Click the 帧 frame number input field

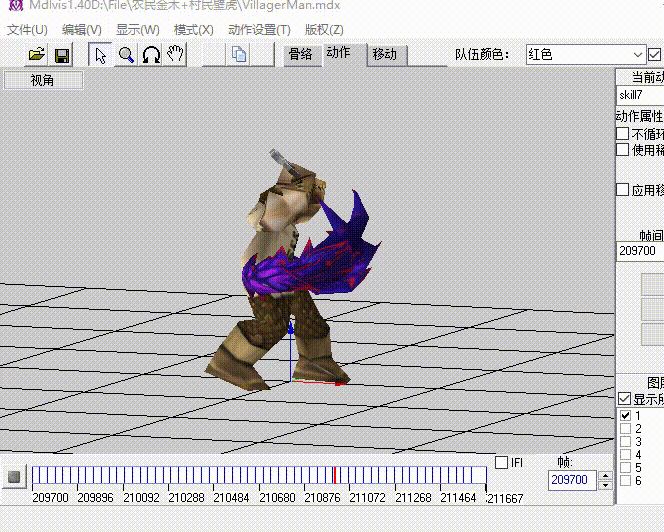pyautogui.click(x=572, y=480)
